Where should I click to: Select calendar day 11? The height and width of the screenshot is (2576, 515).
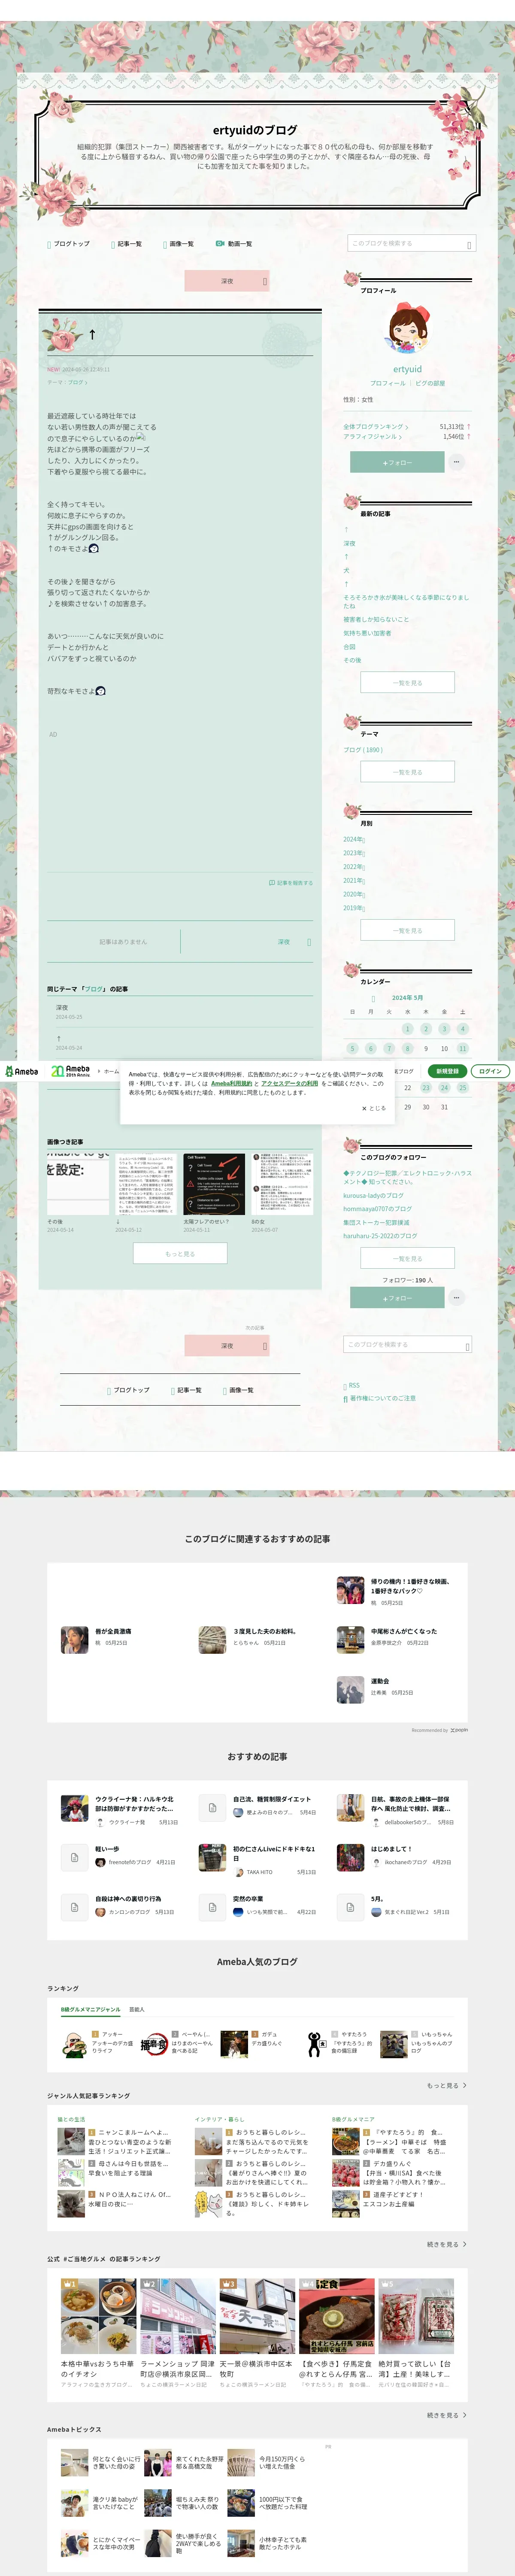pos(462,1048)
